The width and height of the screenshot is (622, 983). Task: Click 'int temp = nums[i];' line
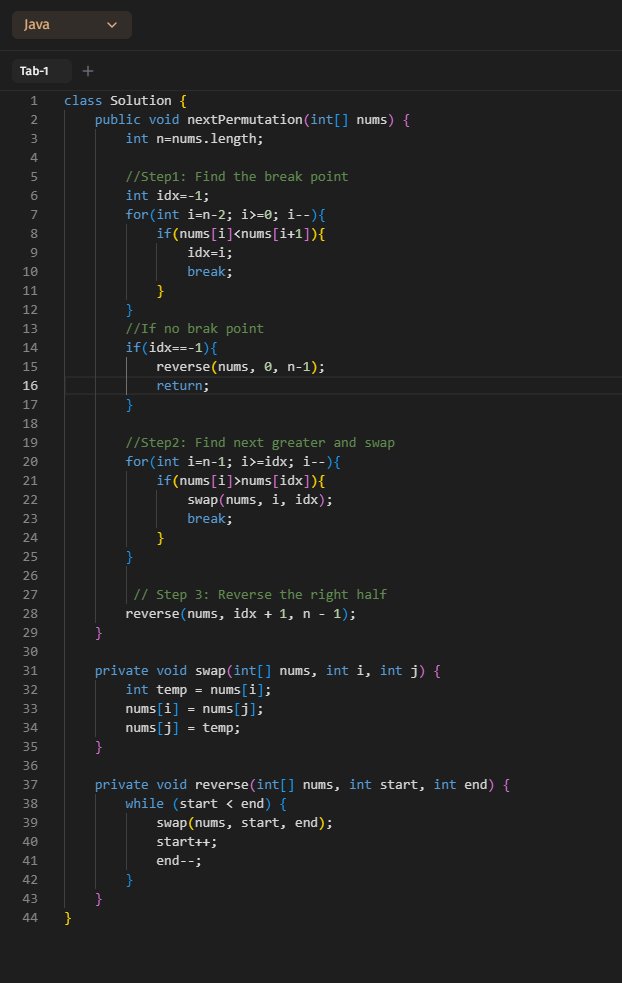point(198,690)
